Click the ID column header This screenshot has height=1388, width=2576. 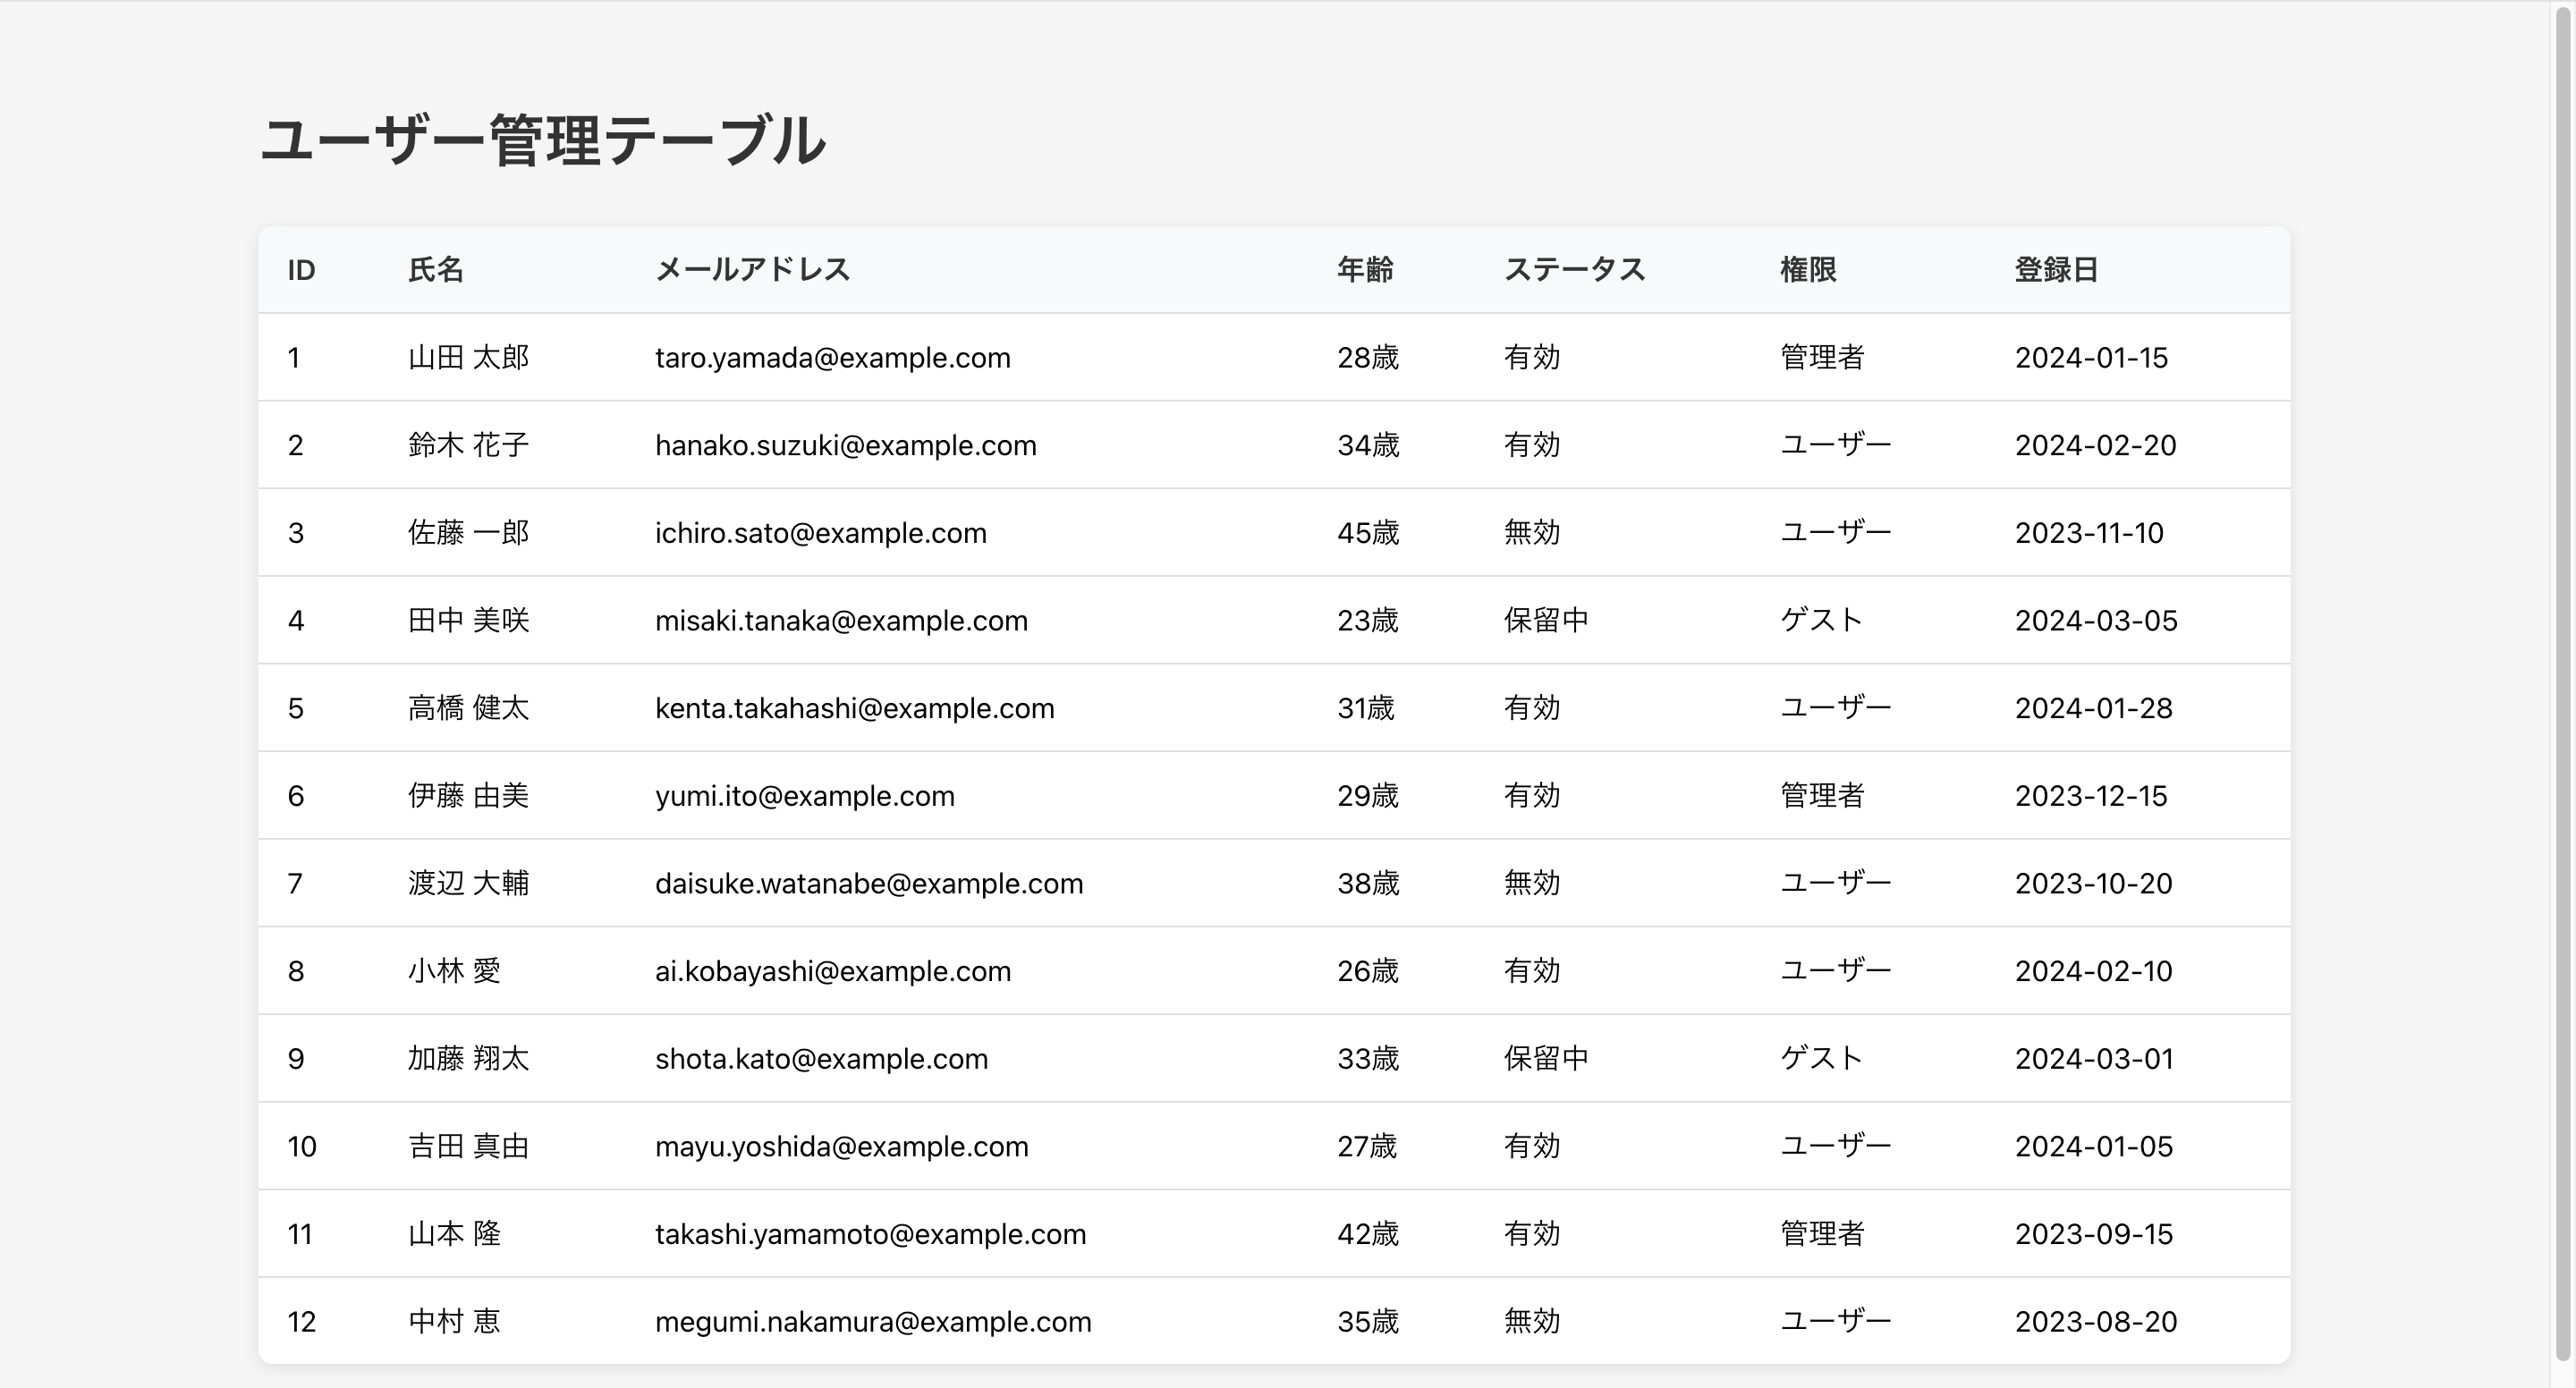pyautogui.click(x=301, y=270)
